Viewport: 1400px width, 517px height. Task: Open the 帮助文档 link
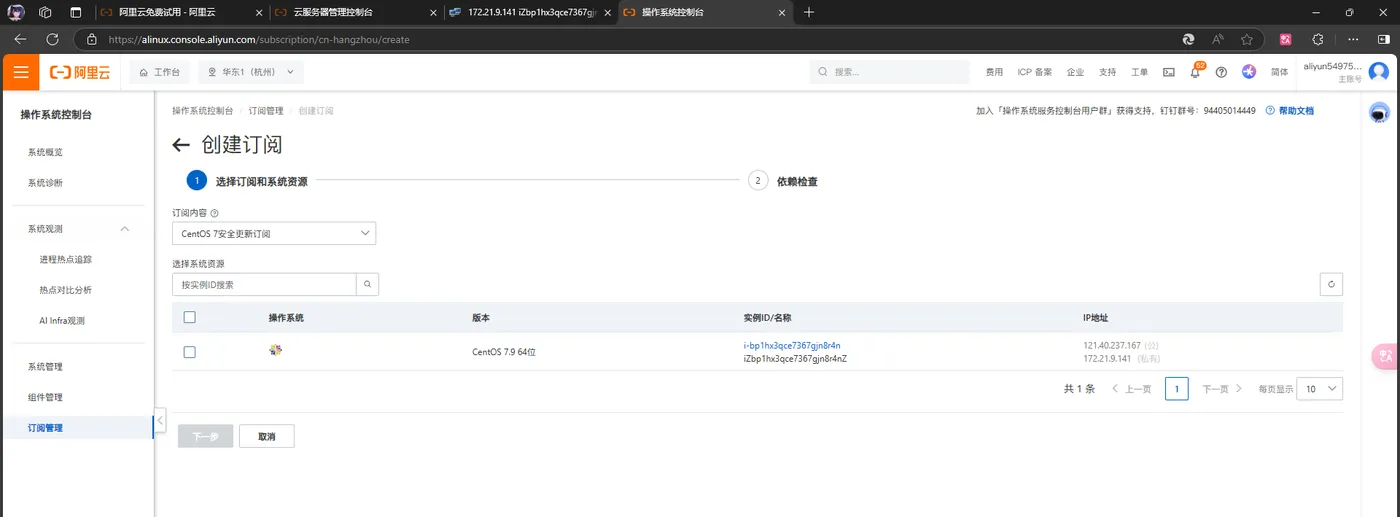pos(1290,110)
